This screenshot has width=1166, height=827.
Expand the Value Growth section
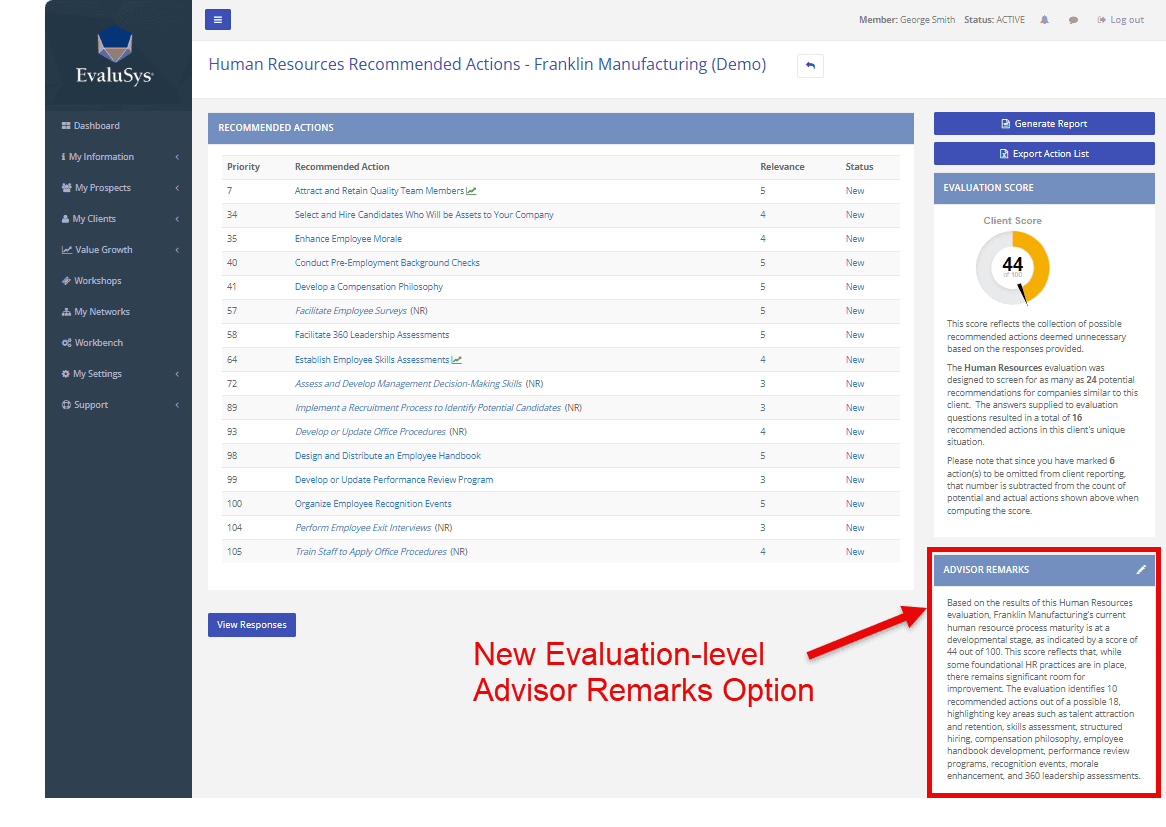(x=103, y=250)
